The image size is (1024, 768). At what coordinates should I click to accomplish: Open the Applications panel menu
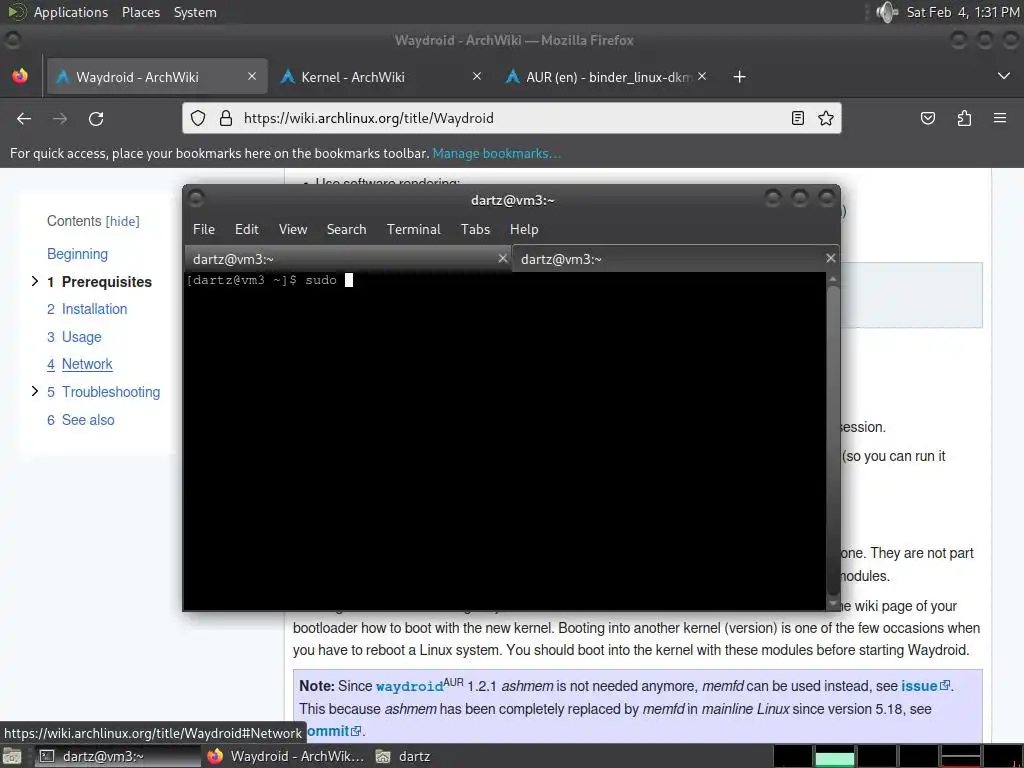71,12
